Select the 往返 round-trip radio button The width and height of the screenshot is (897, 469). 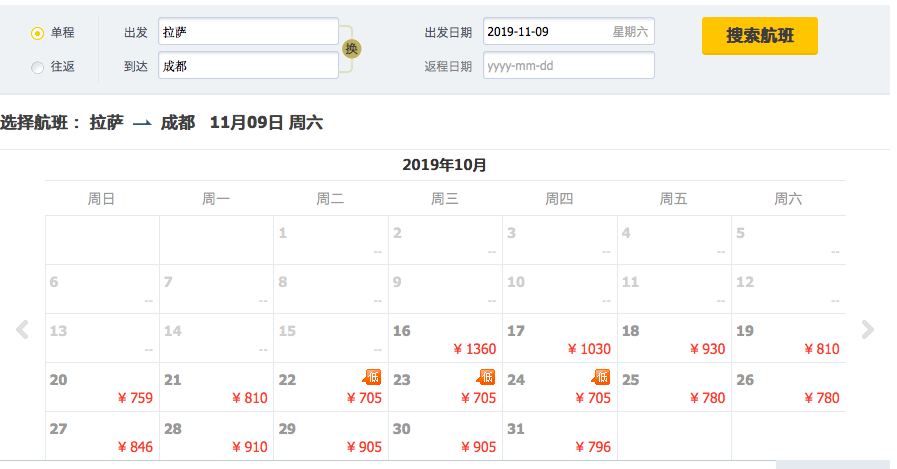click(37, 67)
